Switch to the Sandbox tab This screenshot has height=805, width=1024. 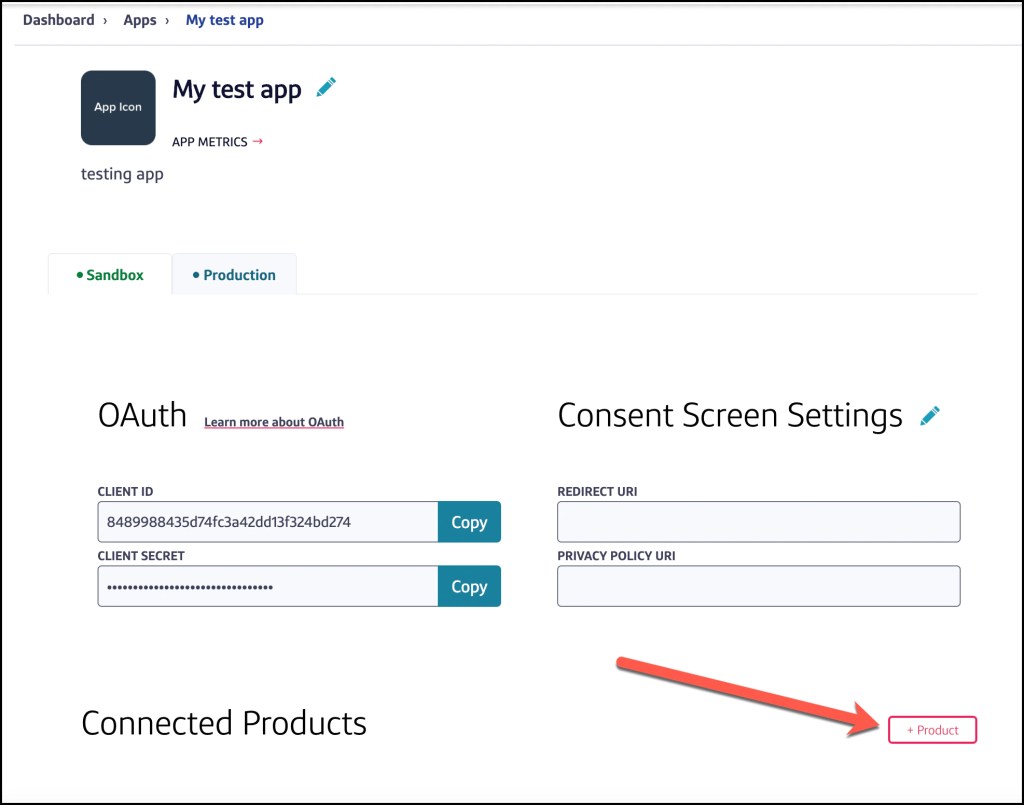110,275
